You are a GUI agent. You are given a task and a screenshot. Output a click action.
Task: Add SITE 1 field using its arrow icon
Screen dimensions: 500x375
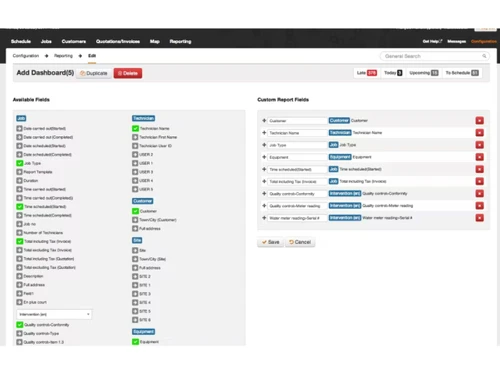[135, 285]
